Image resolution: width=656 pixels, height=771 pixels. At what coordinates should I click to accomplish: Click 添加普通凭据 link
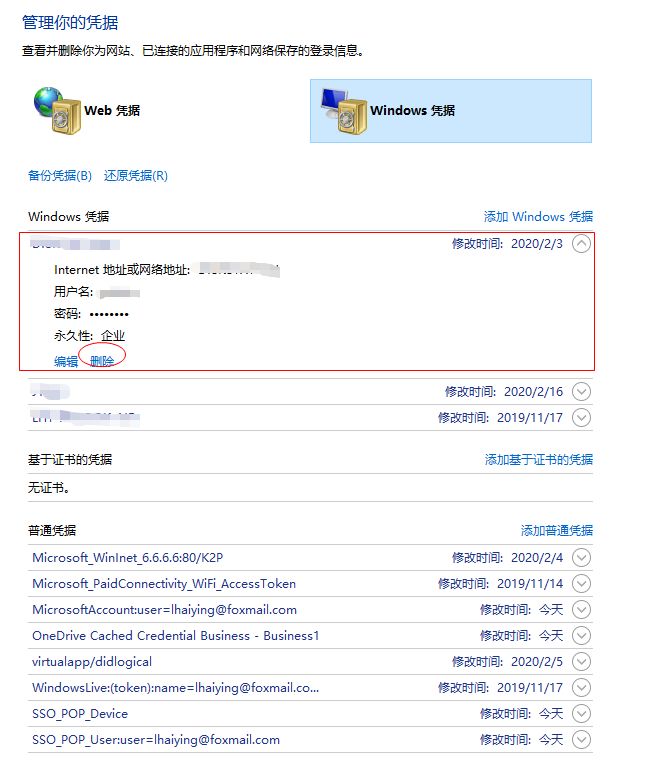coord(556,531)
